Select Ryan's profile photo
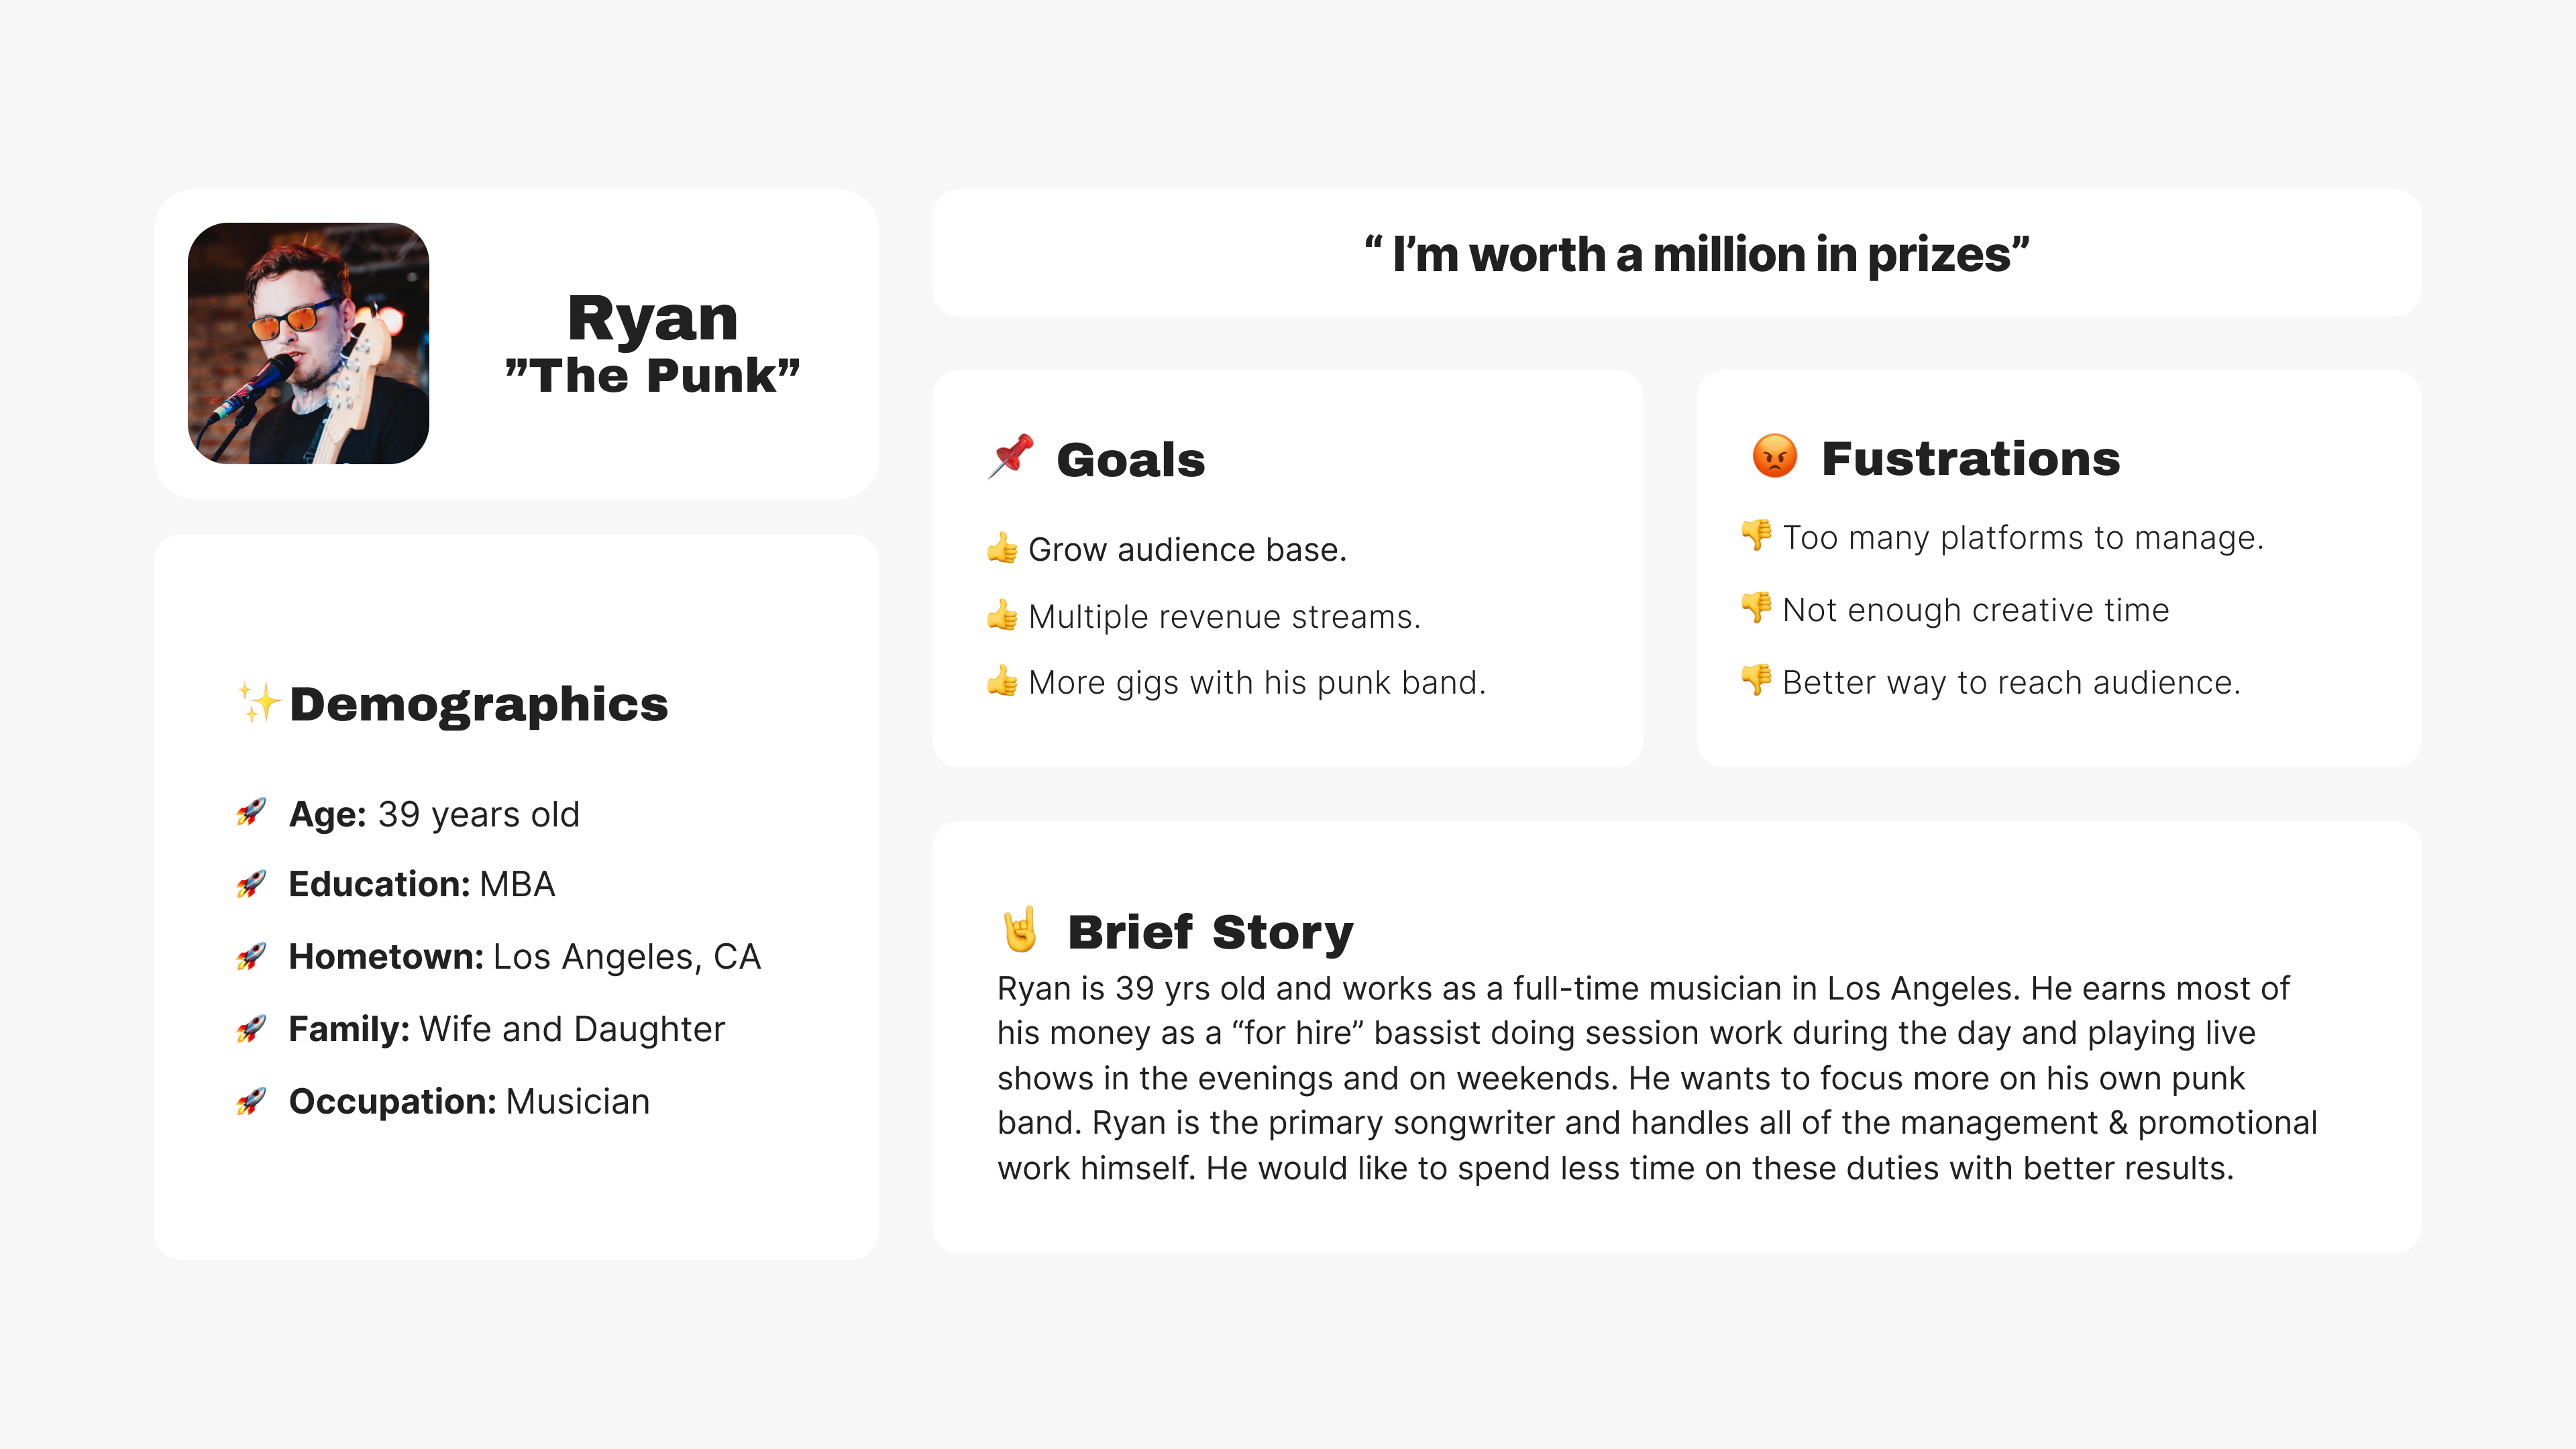The width and height of the screenshot is (2576, 1449). click(x=308, y=343)
